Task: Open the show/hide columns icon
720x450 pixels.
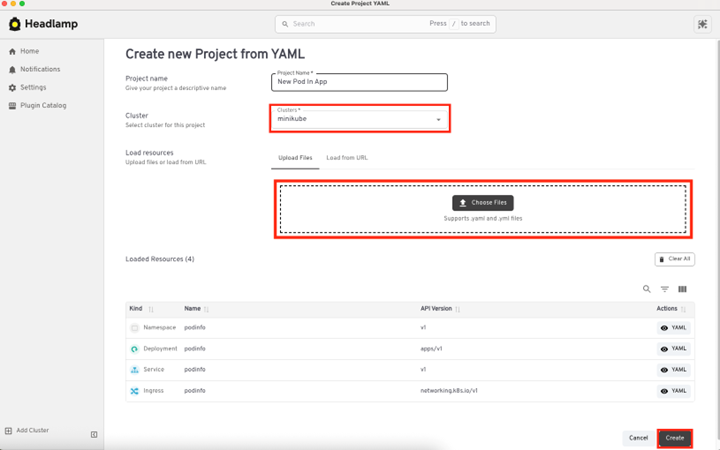Action: [683, 289]
